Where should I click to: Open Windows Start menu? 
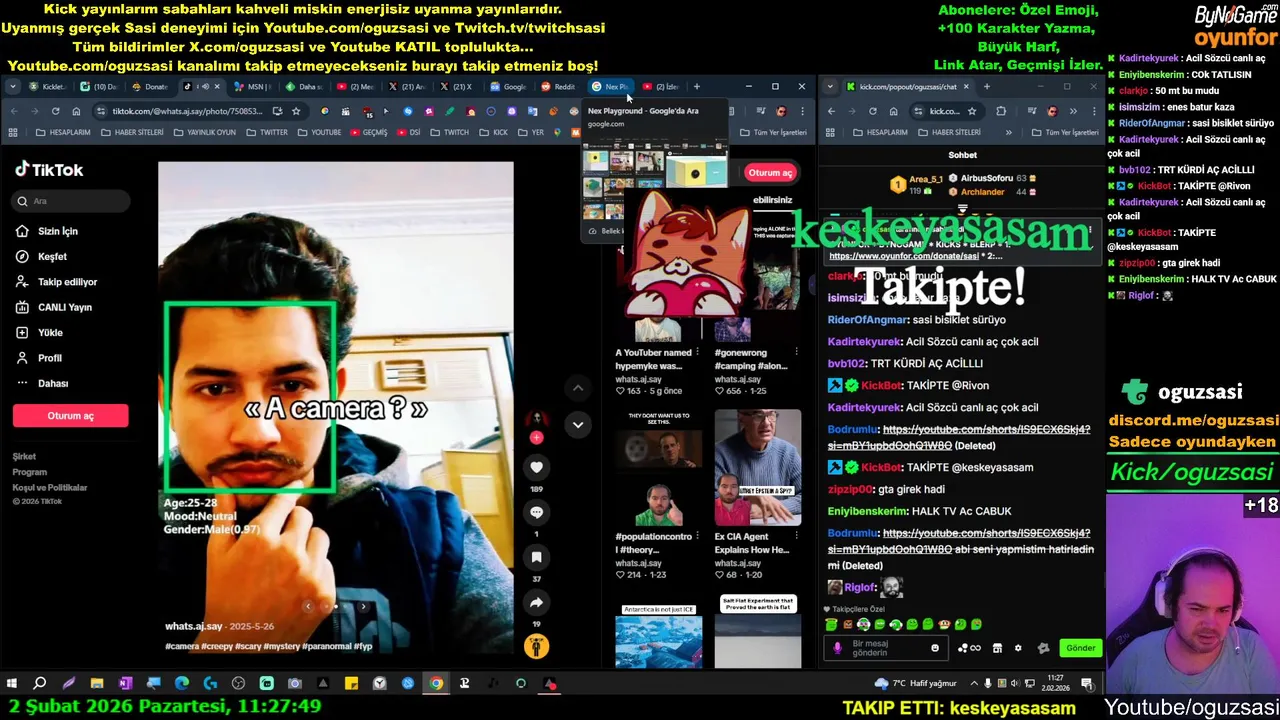(12, 684)
